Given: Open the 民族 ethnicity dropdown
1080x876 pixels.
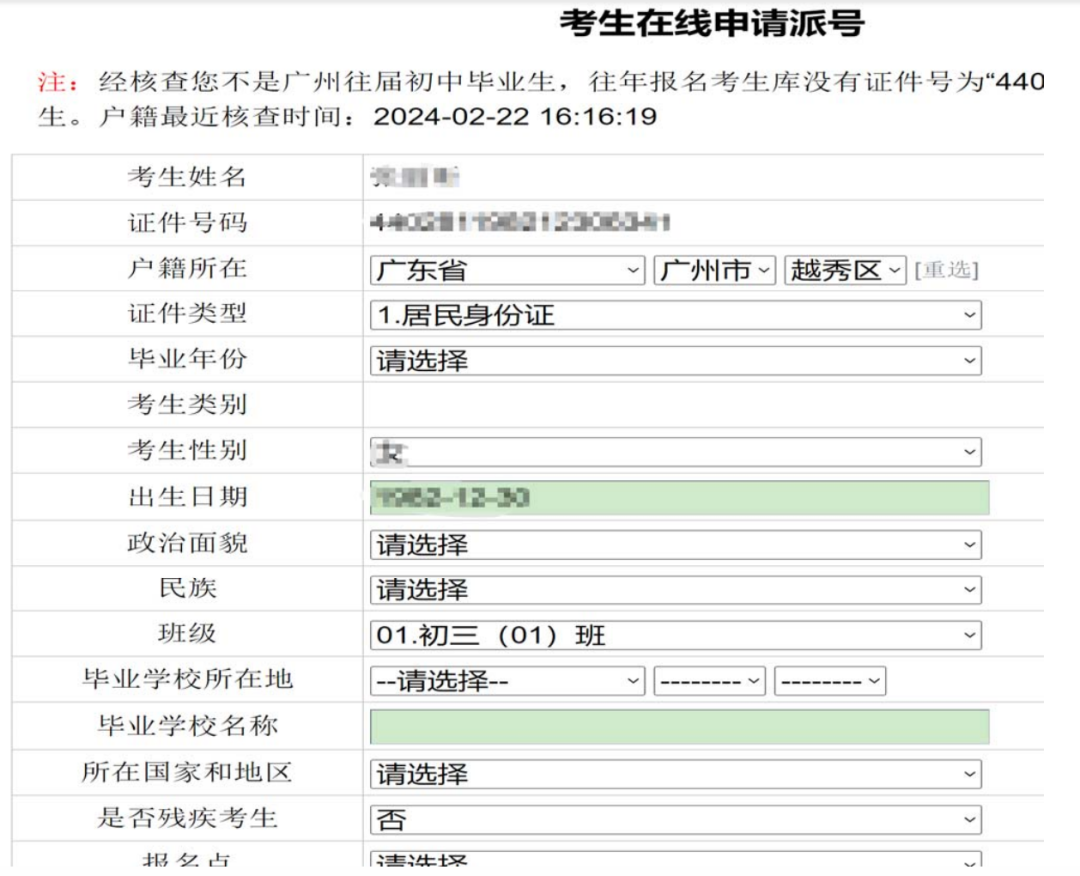Looking at the screenshot, I should [670, 589].
